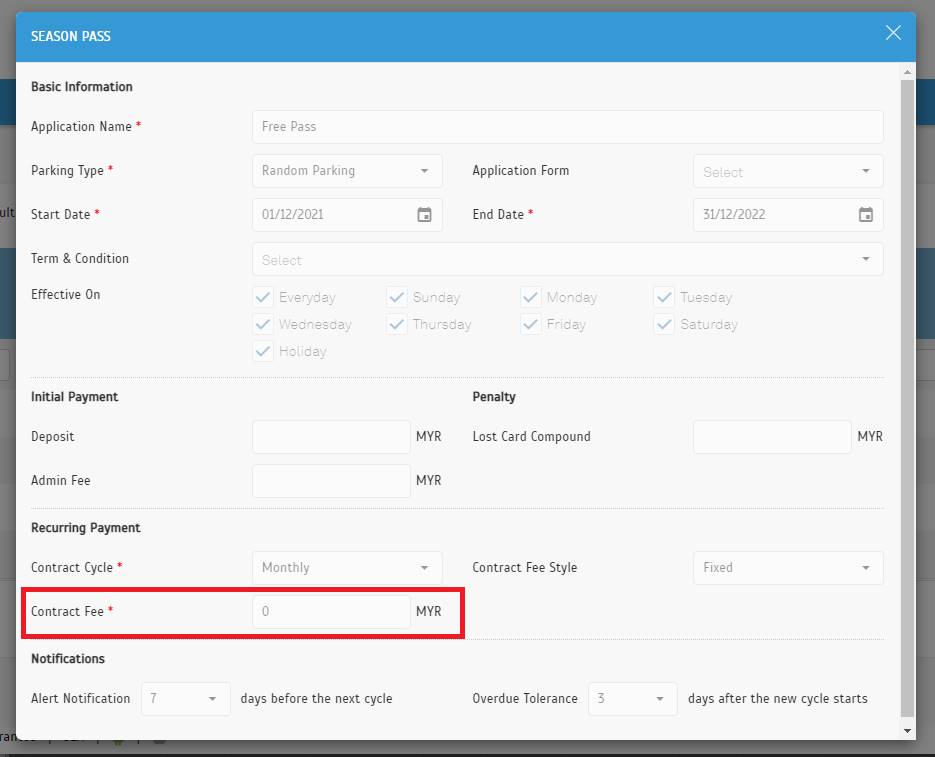Open the Contract Cycle dropdown

click(x=347, y=567)
